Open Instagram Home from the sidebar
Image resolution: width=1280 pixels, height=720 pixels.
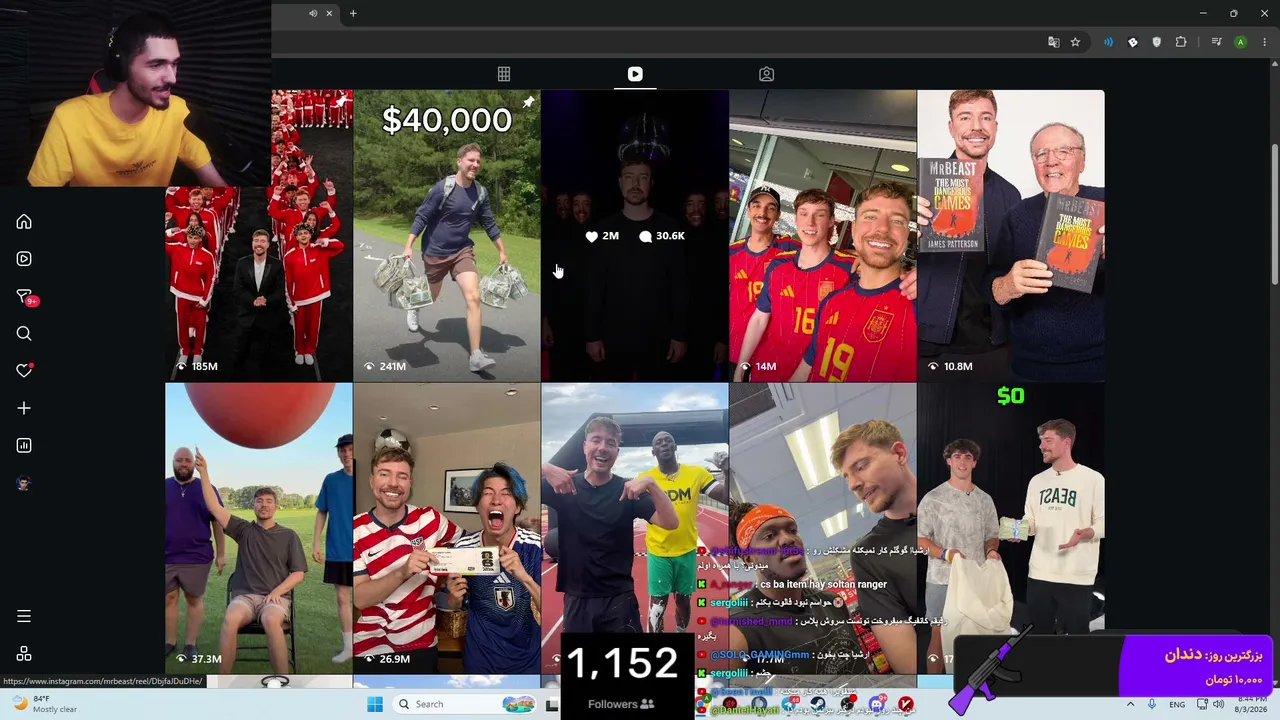coord(24,222)
